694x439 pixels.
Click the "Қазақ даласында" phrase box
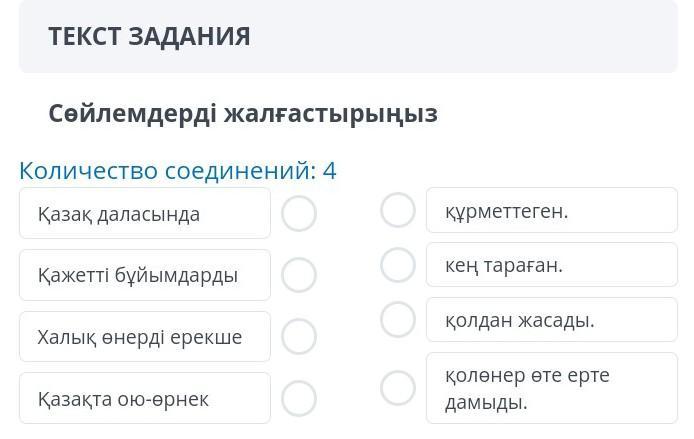tap(144, 214)
